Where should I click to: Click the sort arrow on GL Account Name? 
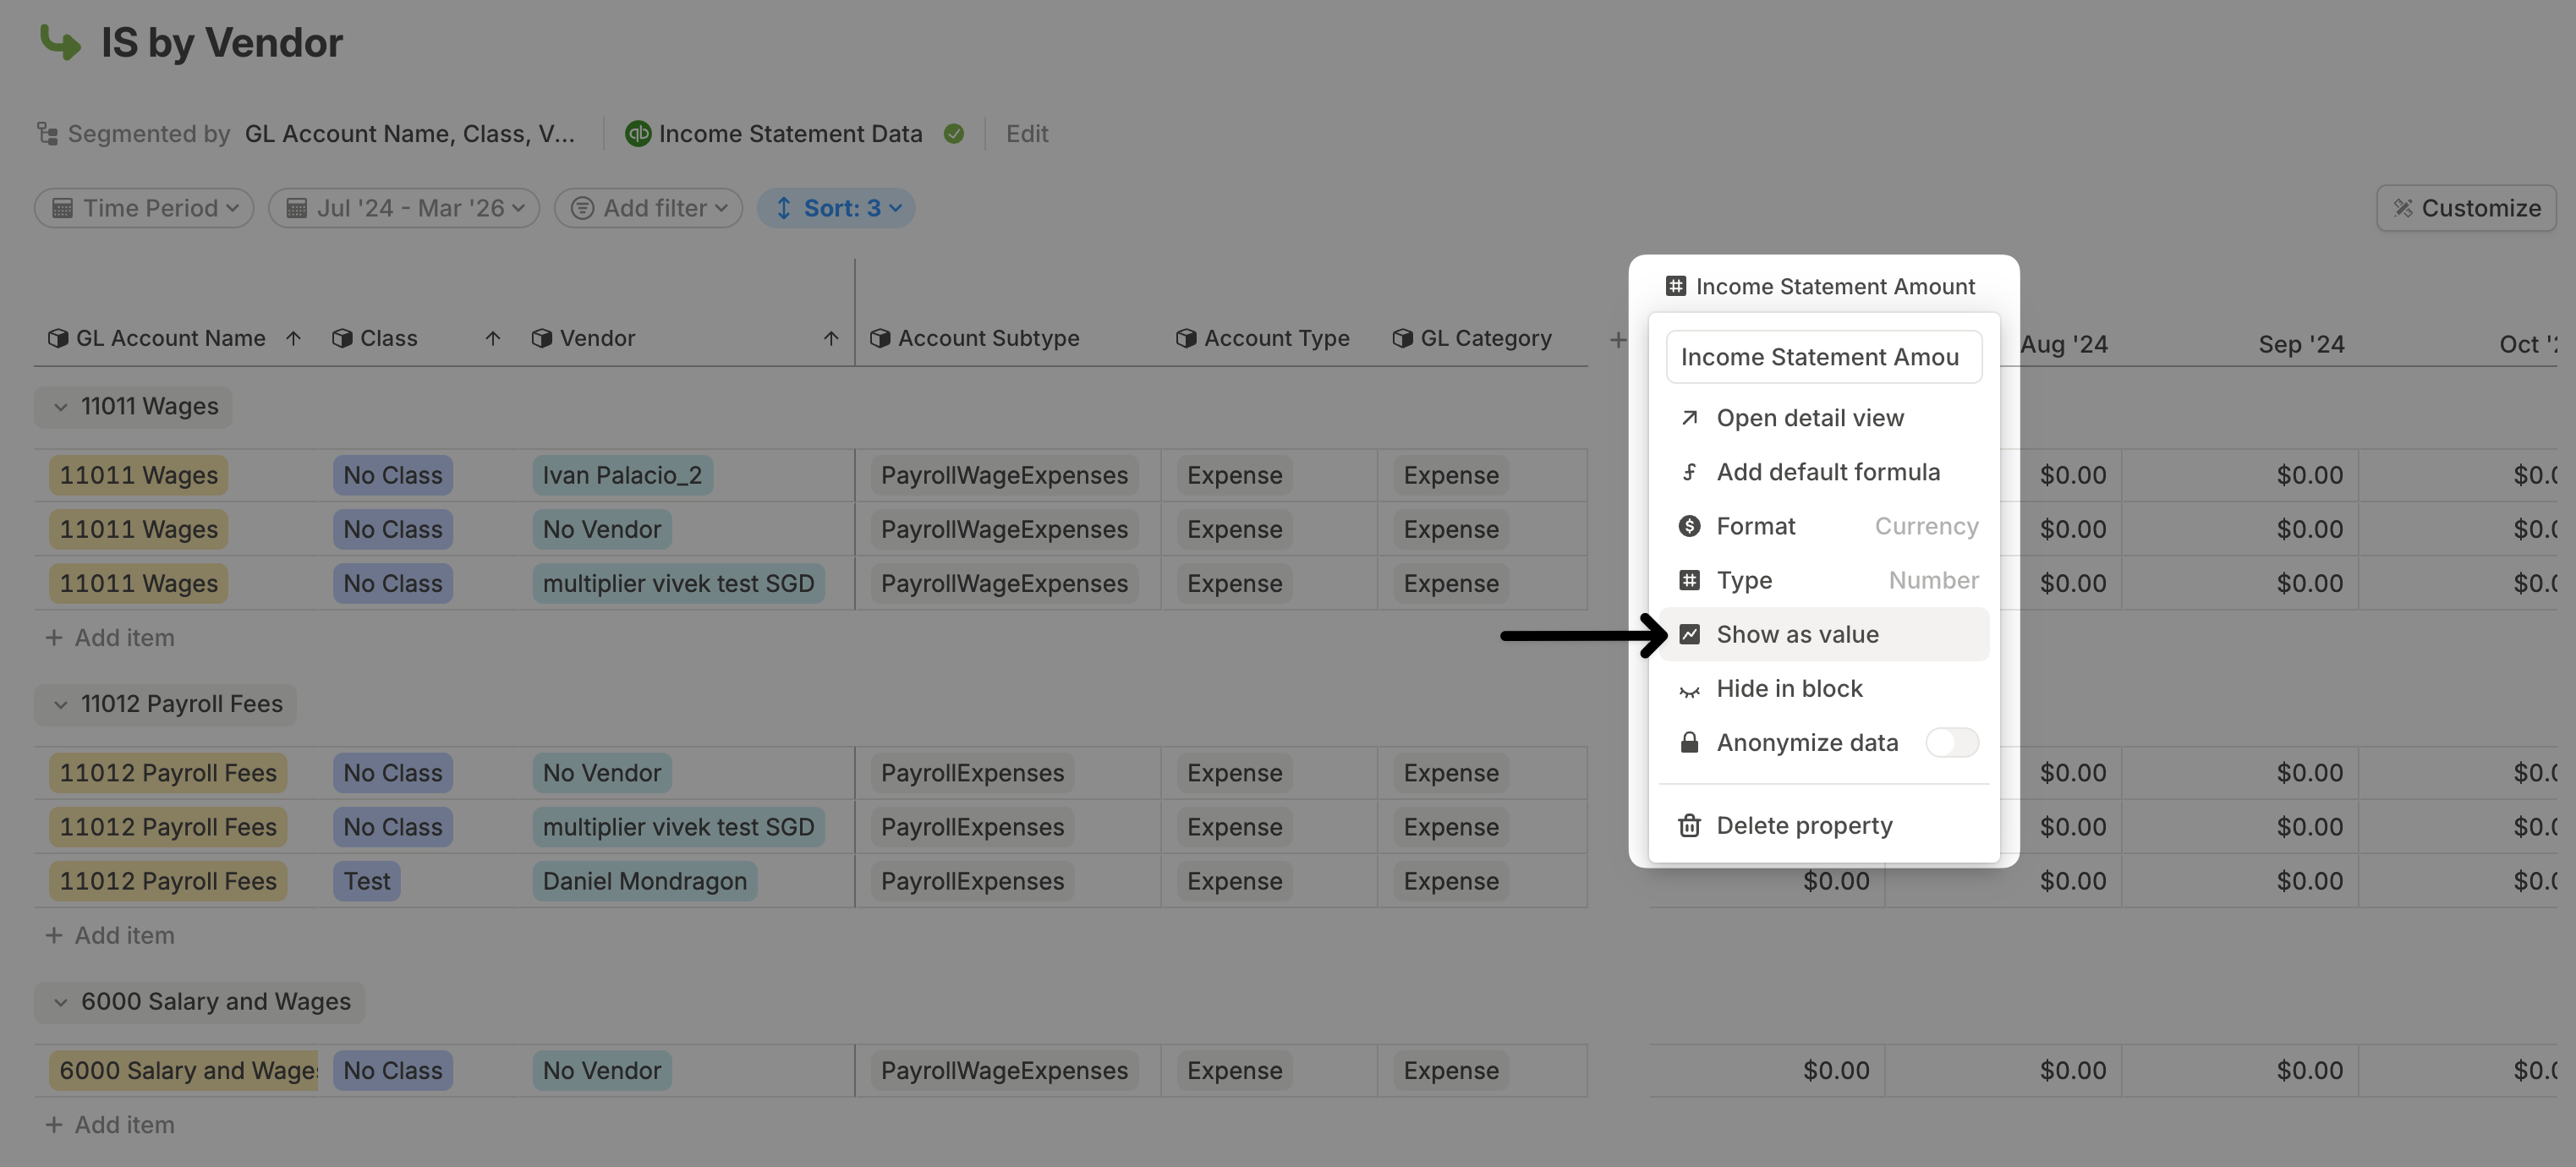(293, 339)
